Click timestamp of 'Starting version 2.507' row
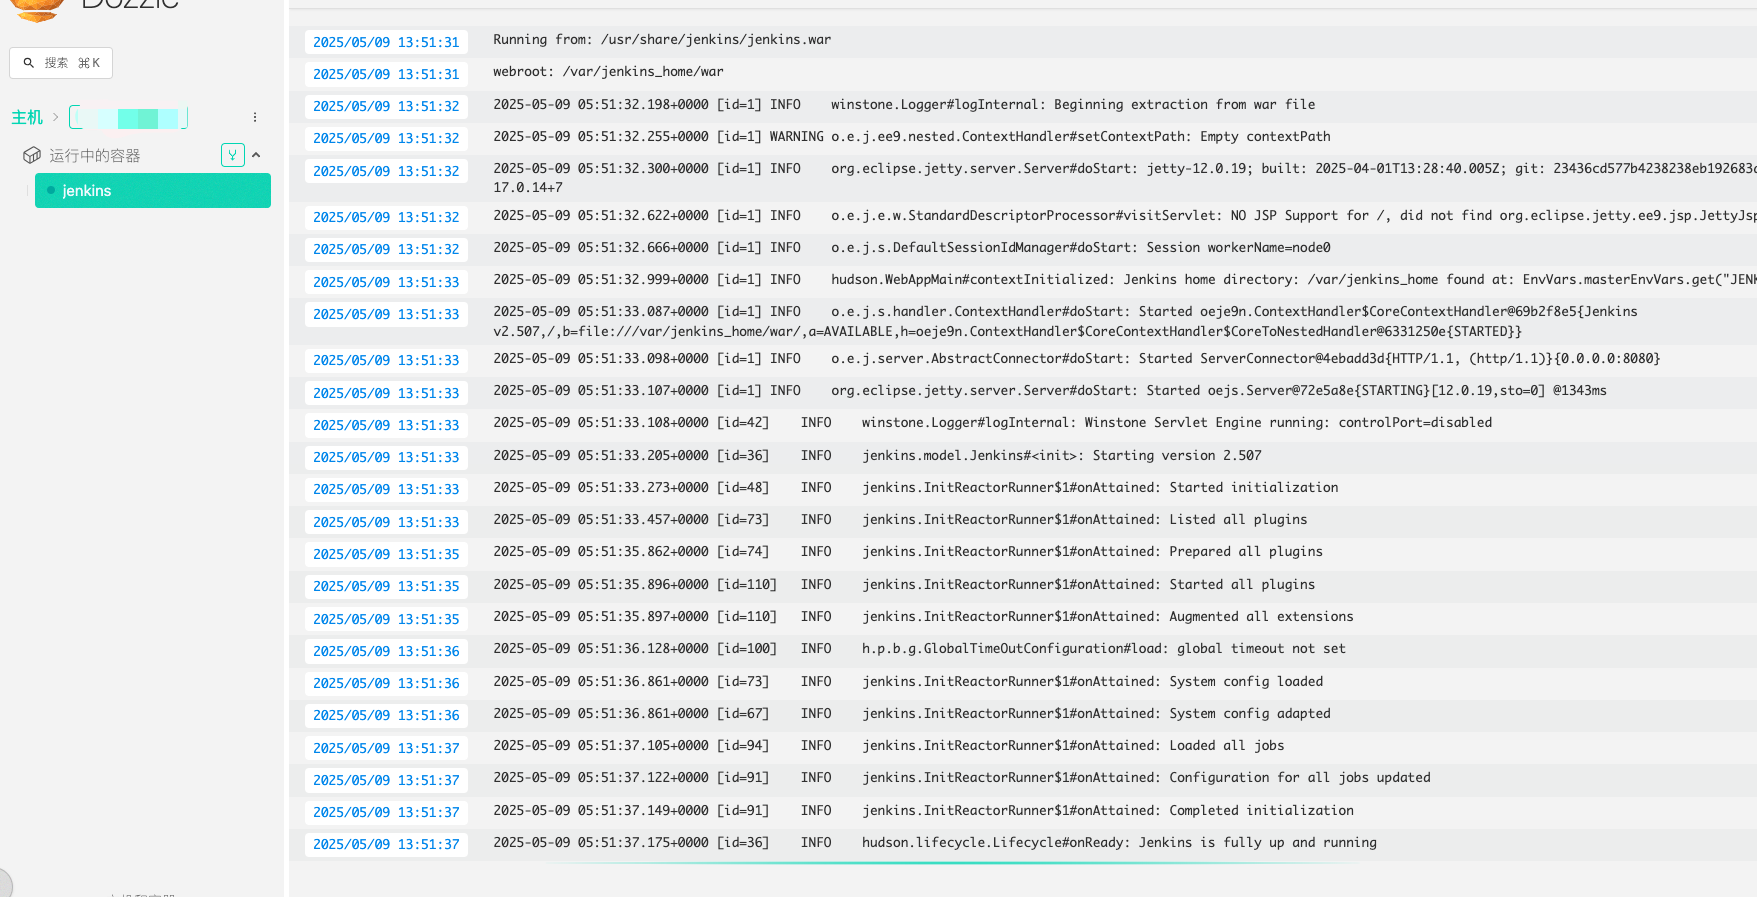The width and height of the screenshot is (1757, 897). point(386,457)
